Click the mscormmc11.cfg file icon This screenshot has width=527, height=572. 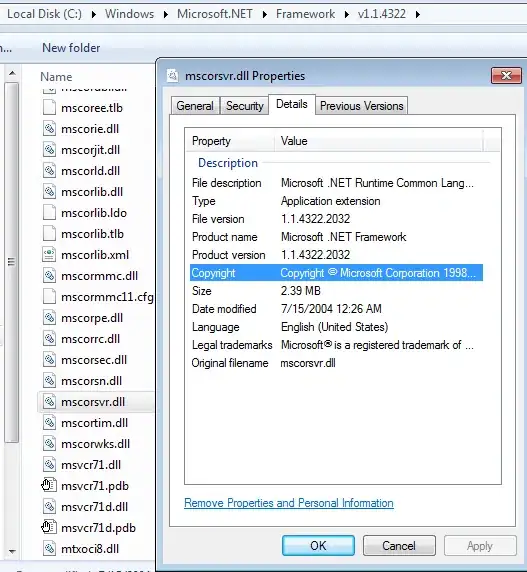[49, 297]
